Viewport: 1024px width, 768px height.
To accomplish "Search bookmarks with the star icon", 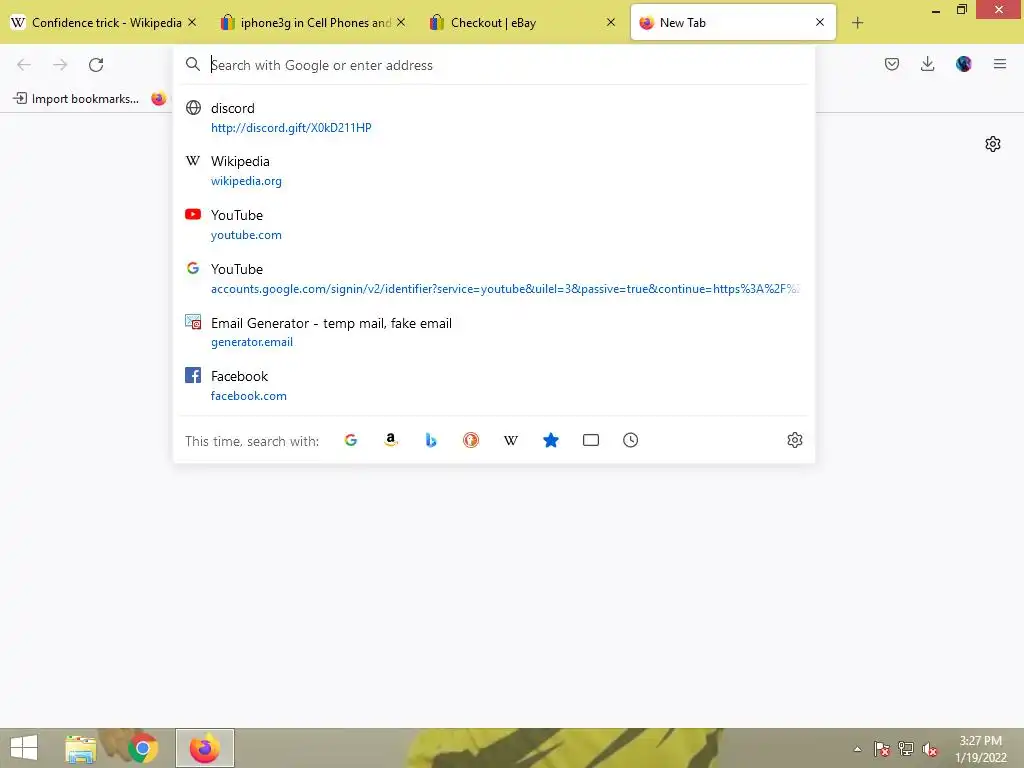I will pyautogui.click(x=551, y=440).
